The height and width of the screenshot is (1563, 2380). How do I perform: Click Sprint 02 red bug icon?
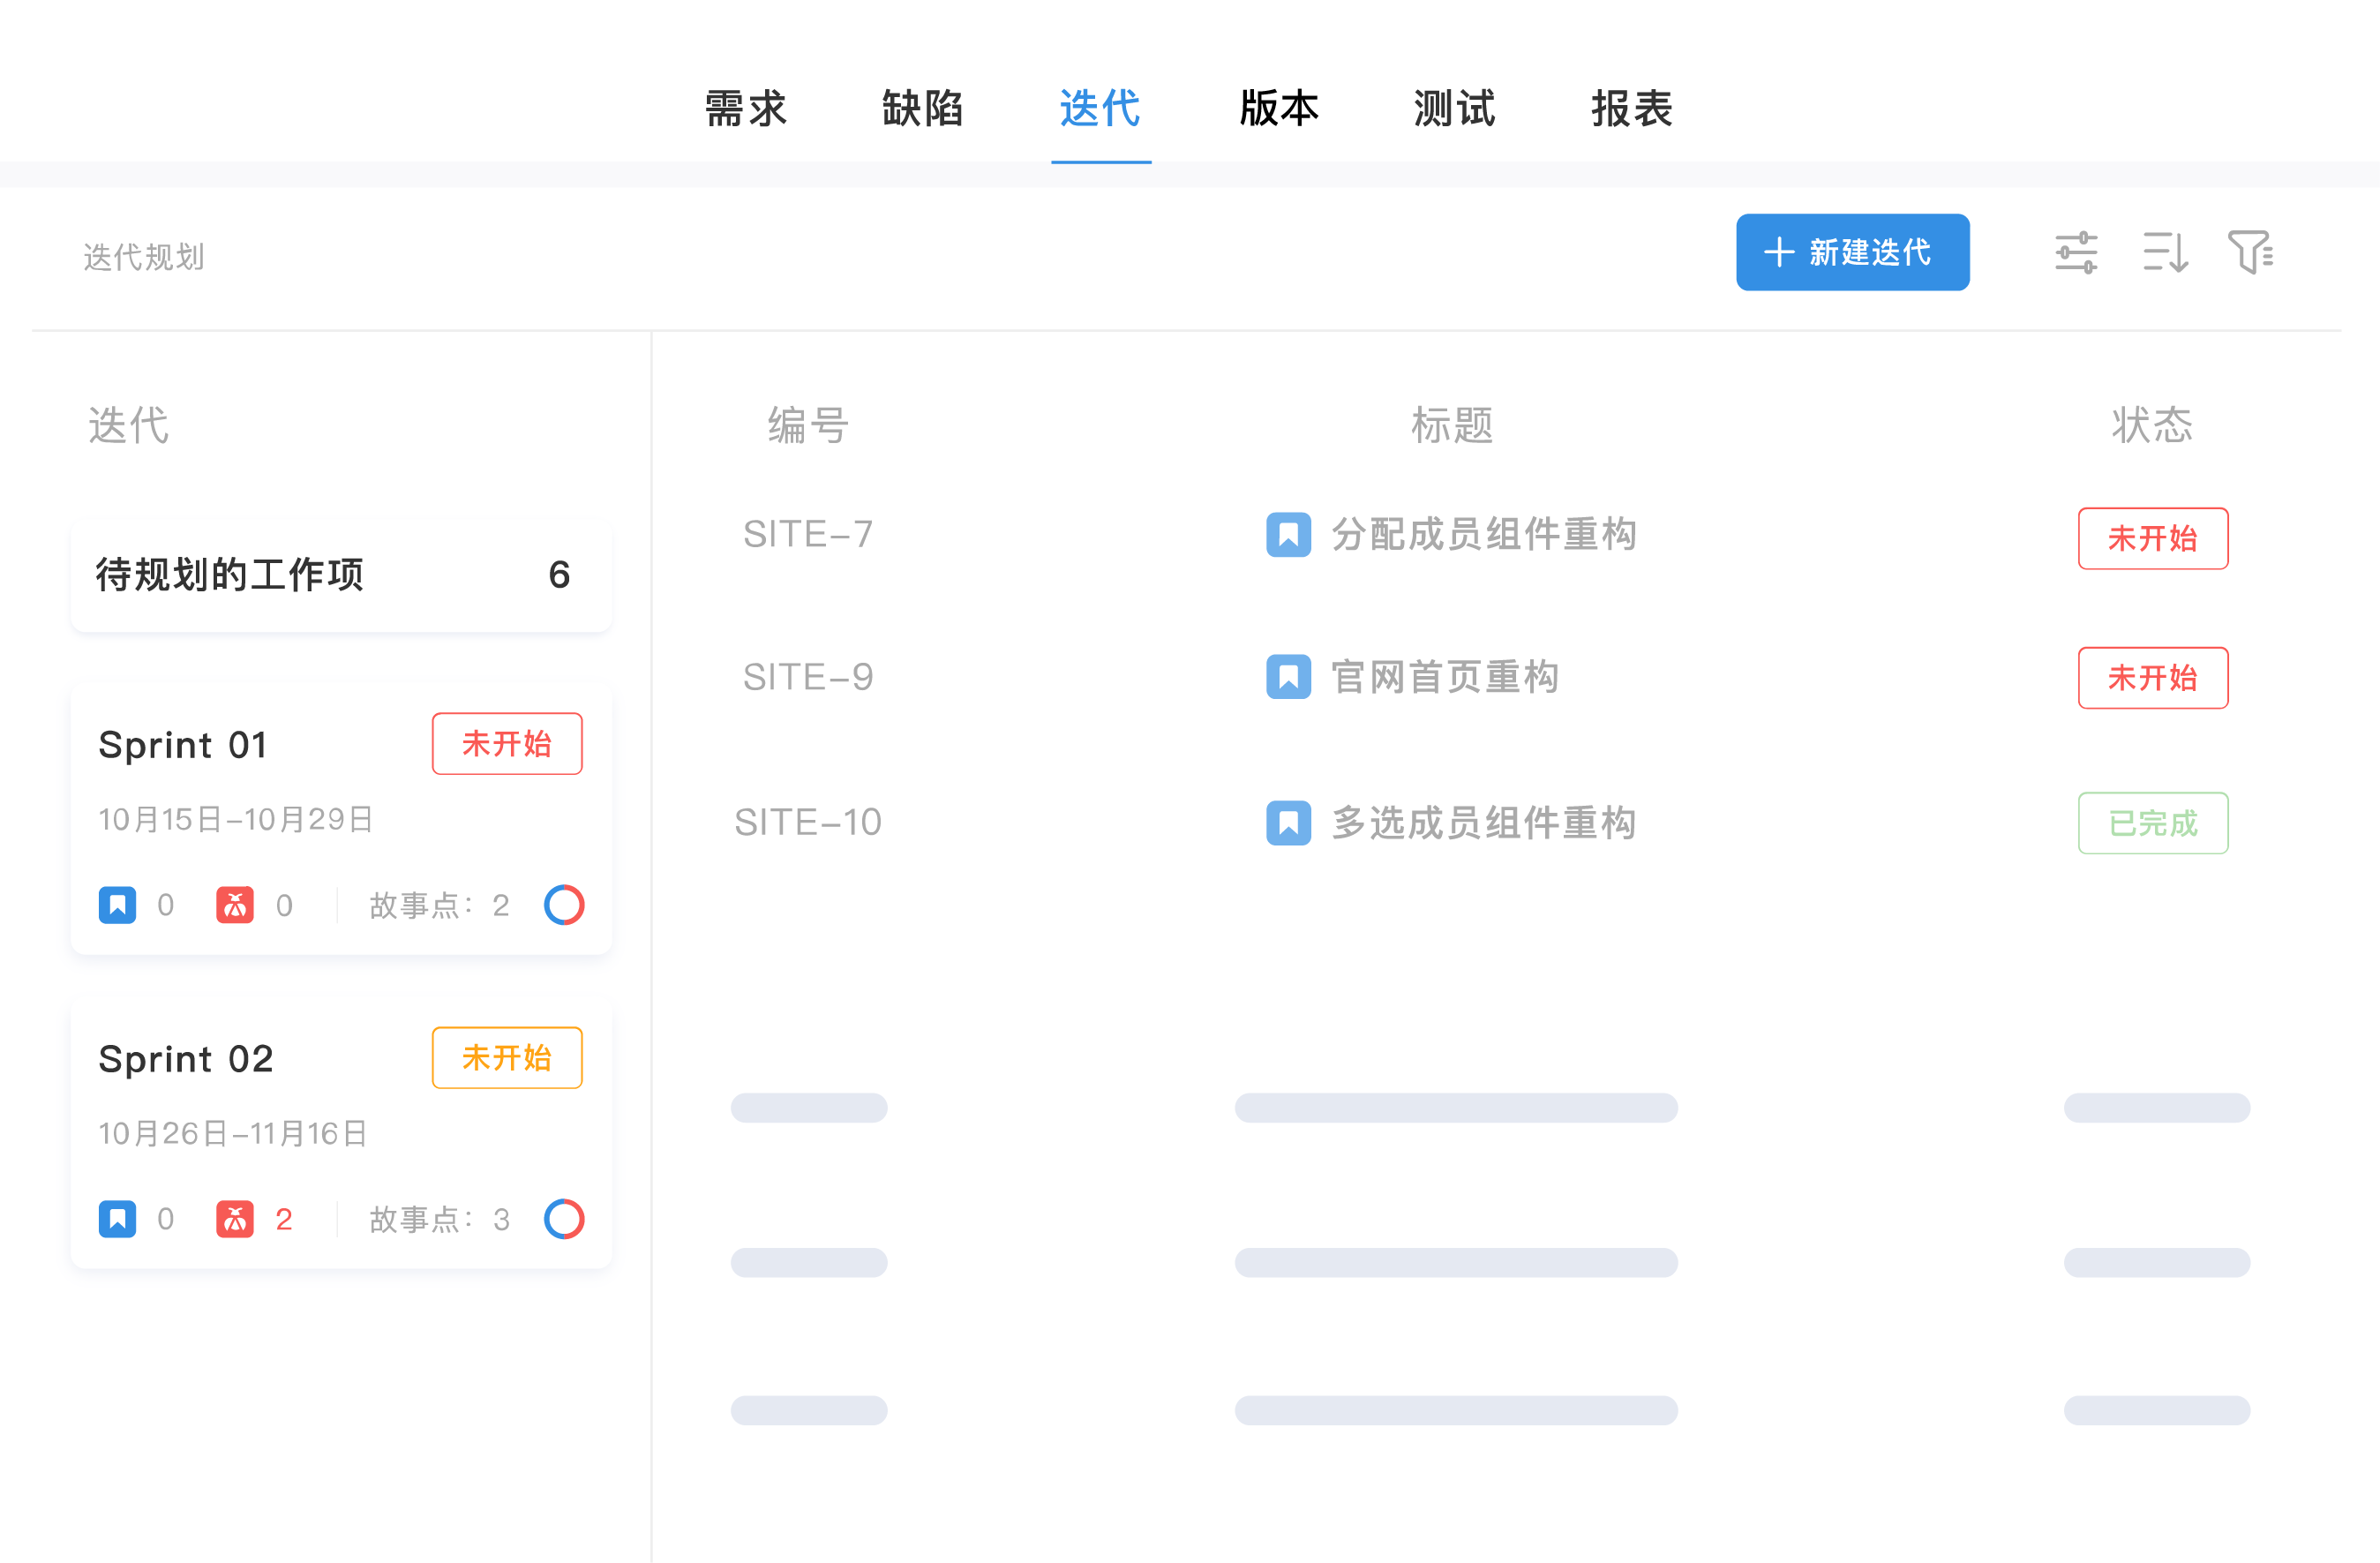click(x=235, y=1219)
